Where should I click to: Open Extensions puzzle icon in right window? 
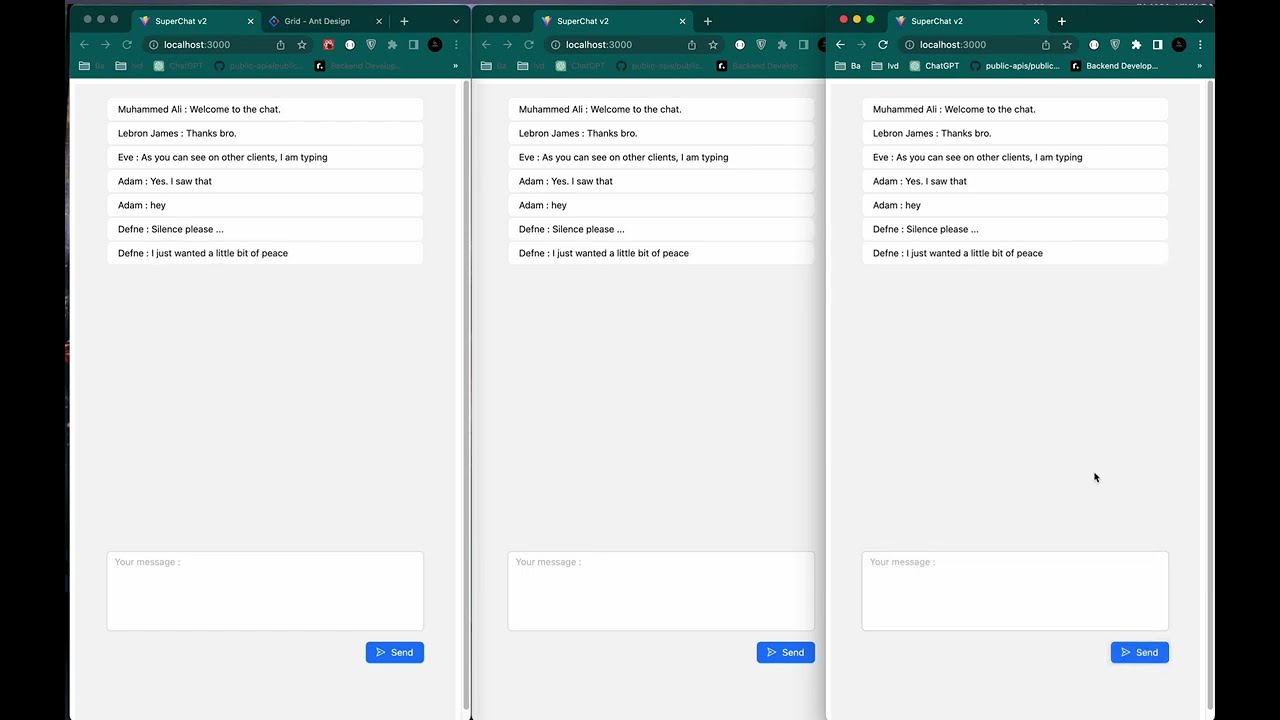(x=1136, y=44)
